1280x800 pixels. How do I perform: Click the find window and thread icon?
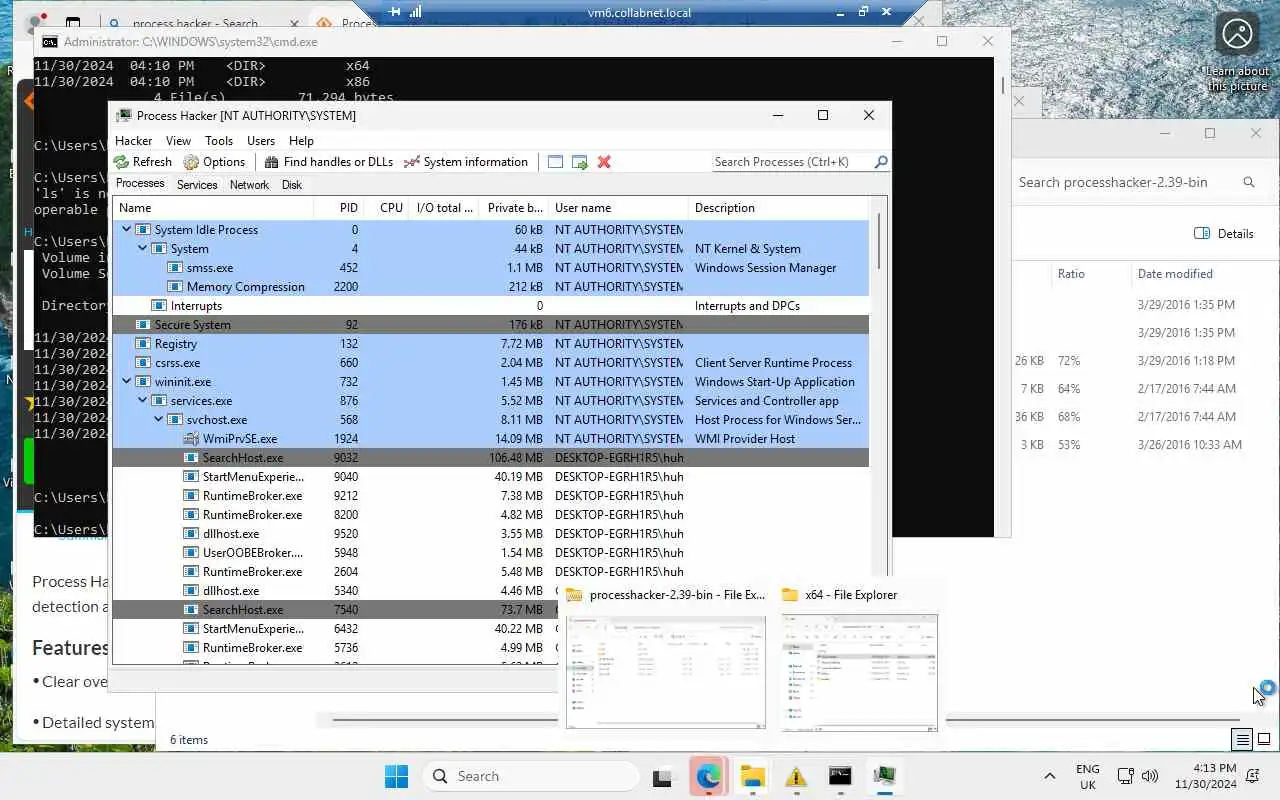pos(579,162)
